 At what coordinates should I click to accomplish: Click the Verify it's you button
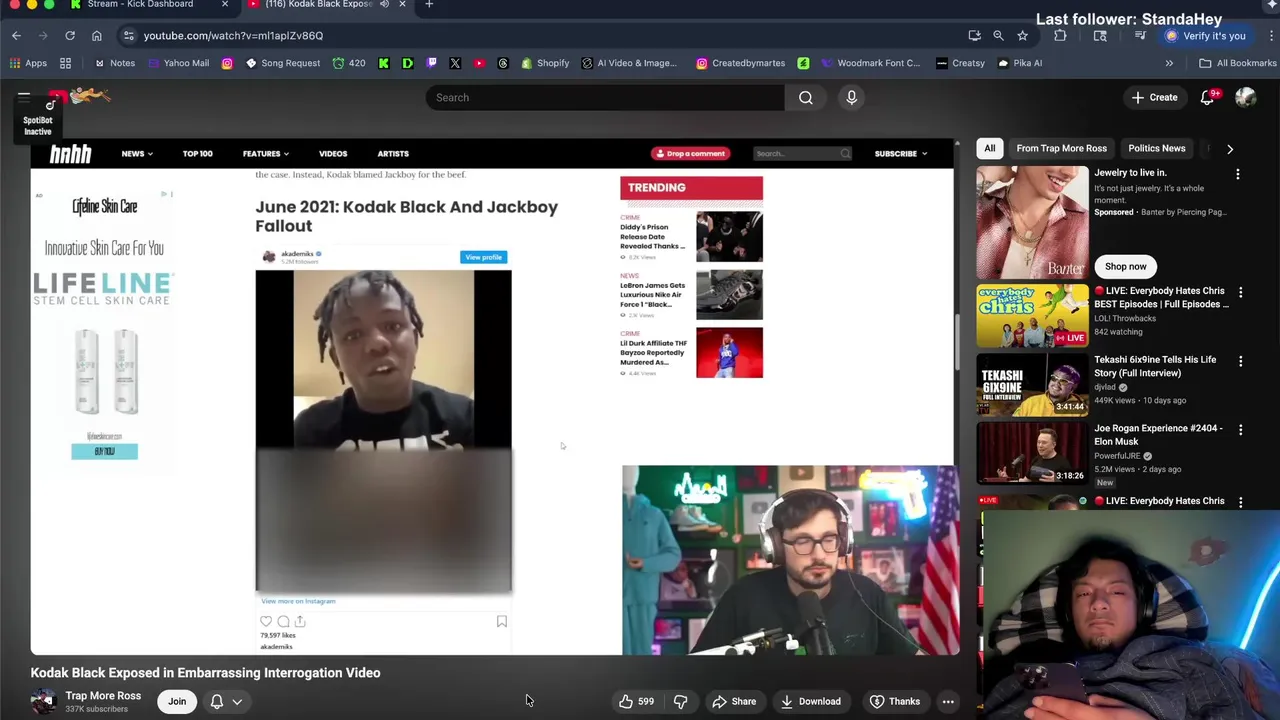(1205, 36)
